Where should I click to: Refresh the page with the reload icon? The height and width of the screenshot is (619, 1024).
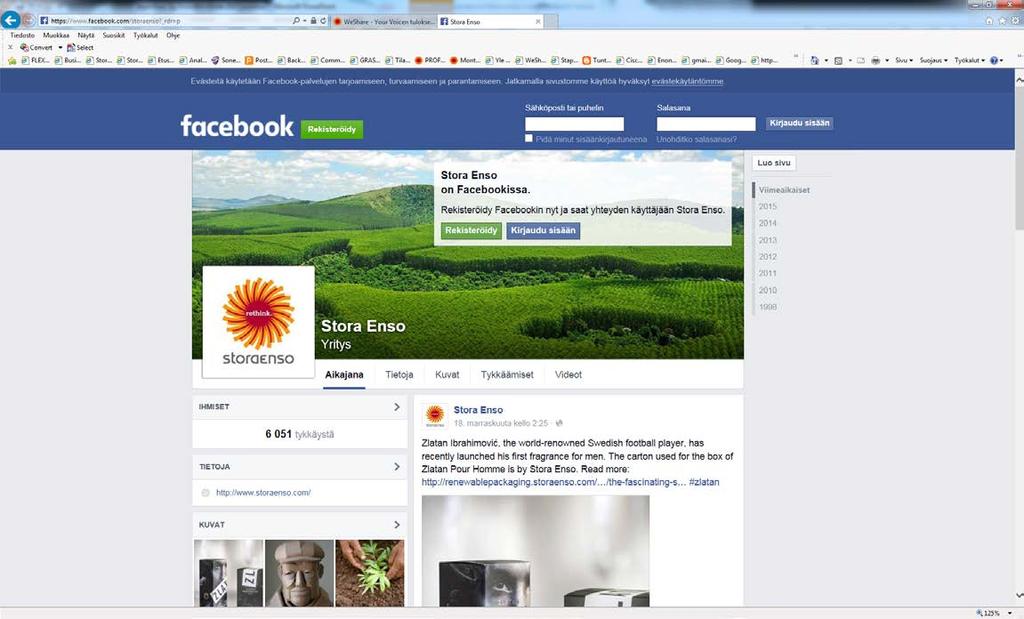click(323, 21)
